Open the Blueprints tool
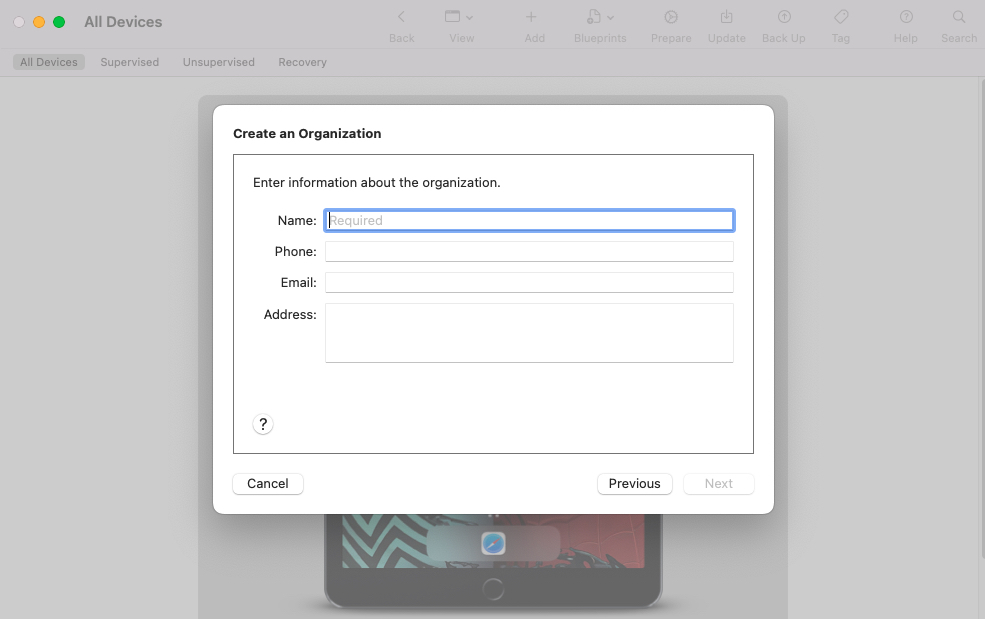985x619 pixels. click(x=594, y=17)
